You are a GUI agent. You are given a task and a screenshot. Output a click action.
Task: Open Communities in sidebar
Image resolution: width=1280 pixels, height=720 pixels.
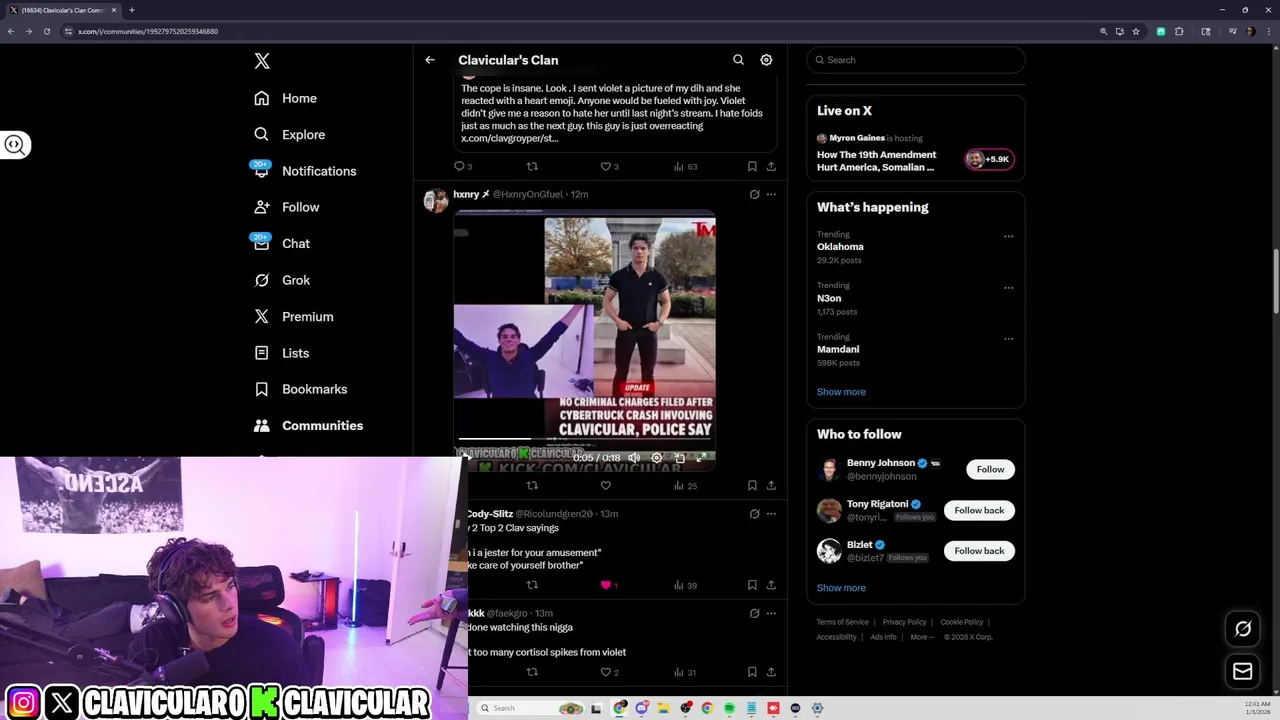308,425
